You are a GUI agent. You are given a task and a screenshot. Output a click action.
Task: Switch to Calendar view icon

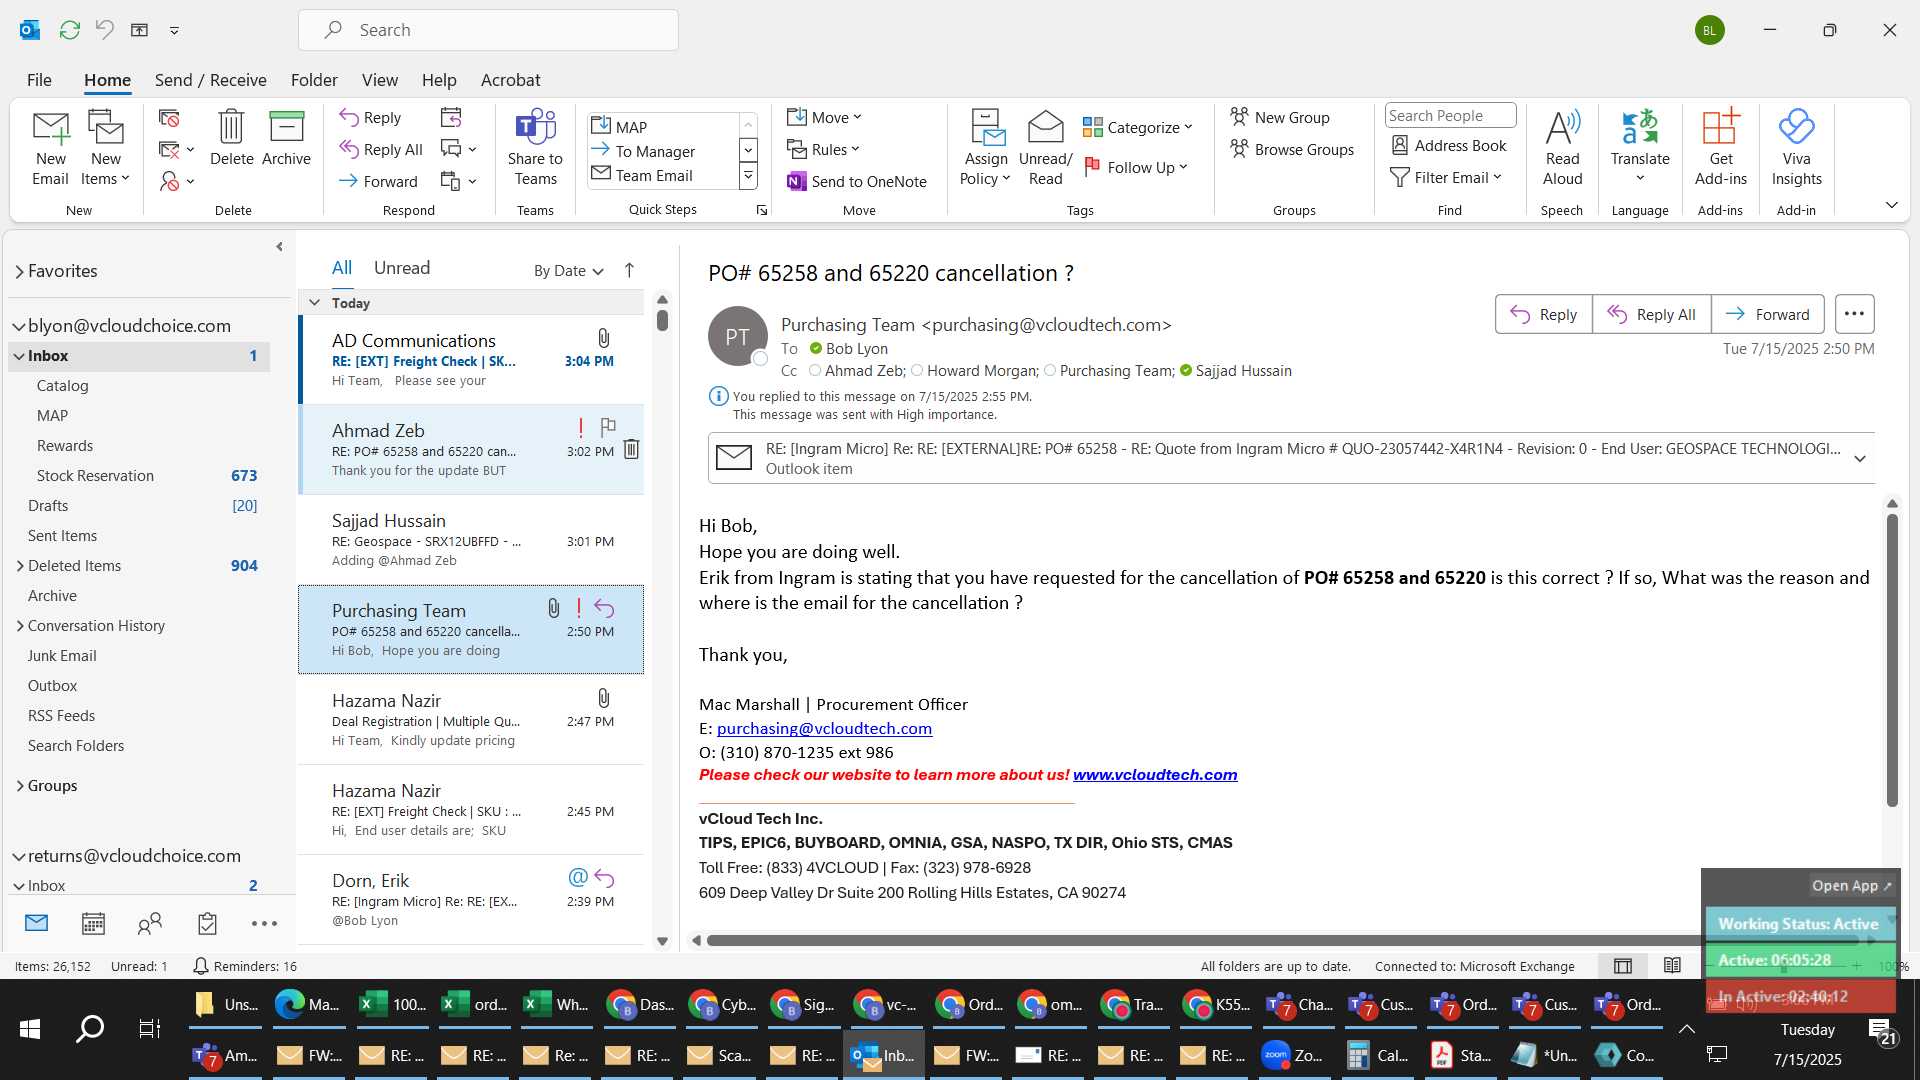(93, 923)
